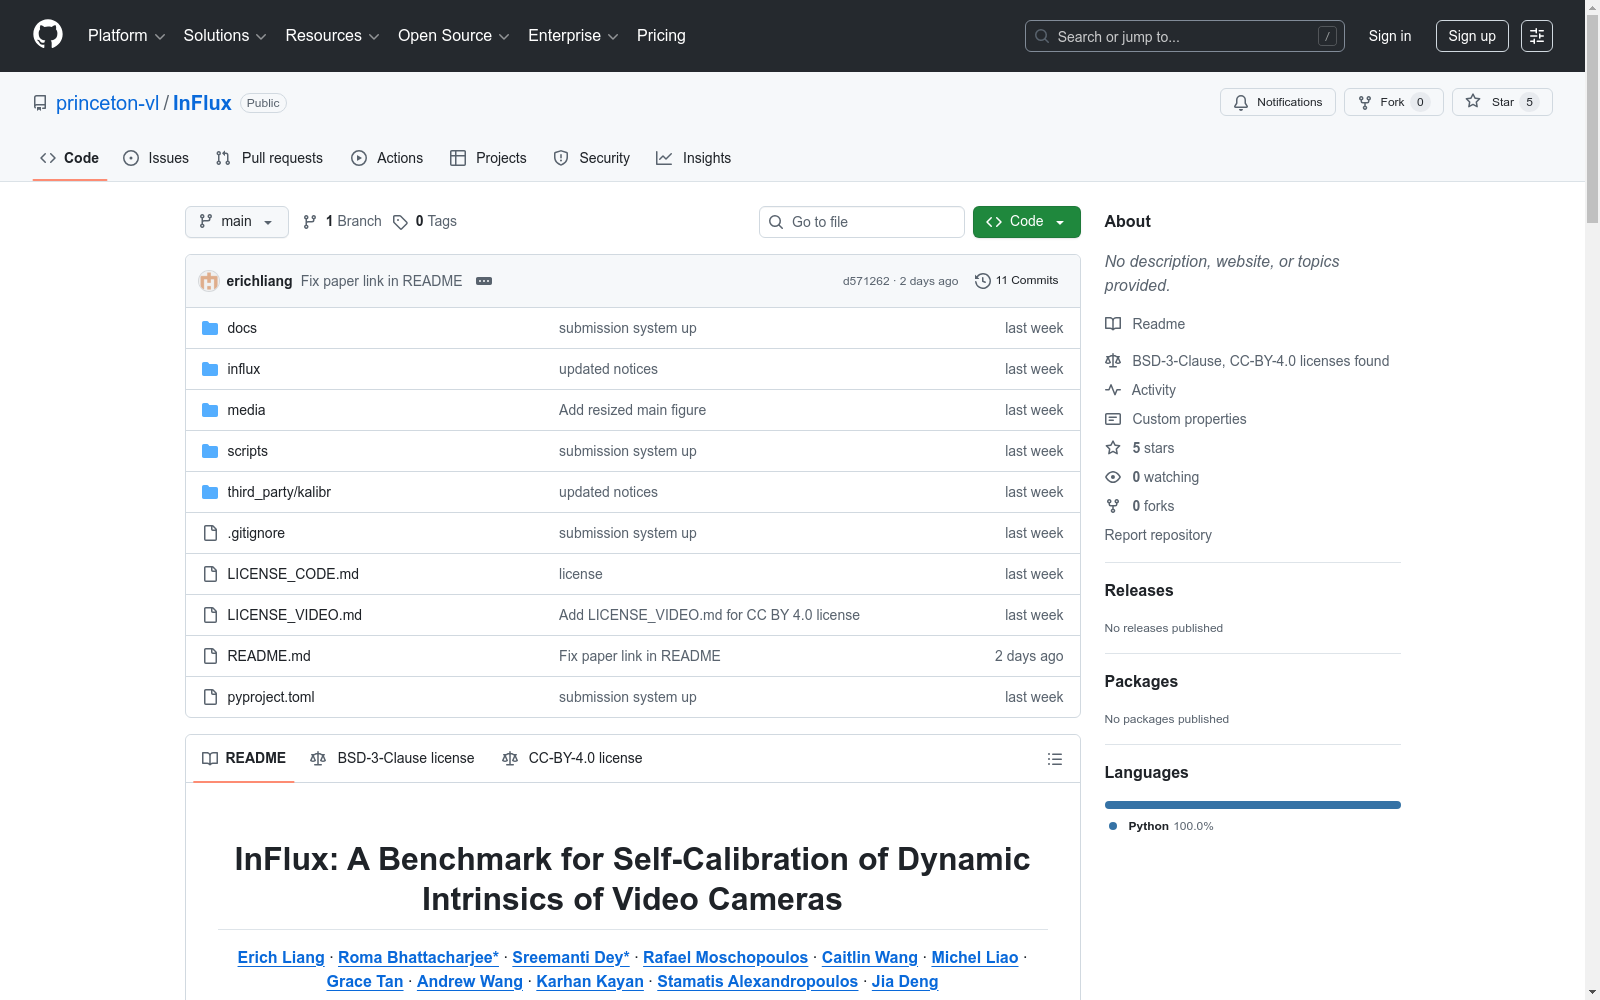Switch to the Insights tab
Image resolution: width=1600 pixels, height=1000 pixels.
click(x=694, y=158)
